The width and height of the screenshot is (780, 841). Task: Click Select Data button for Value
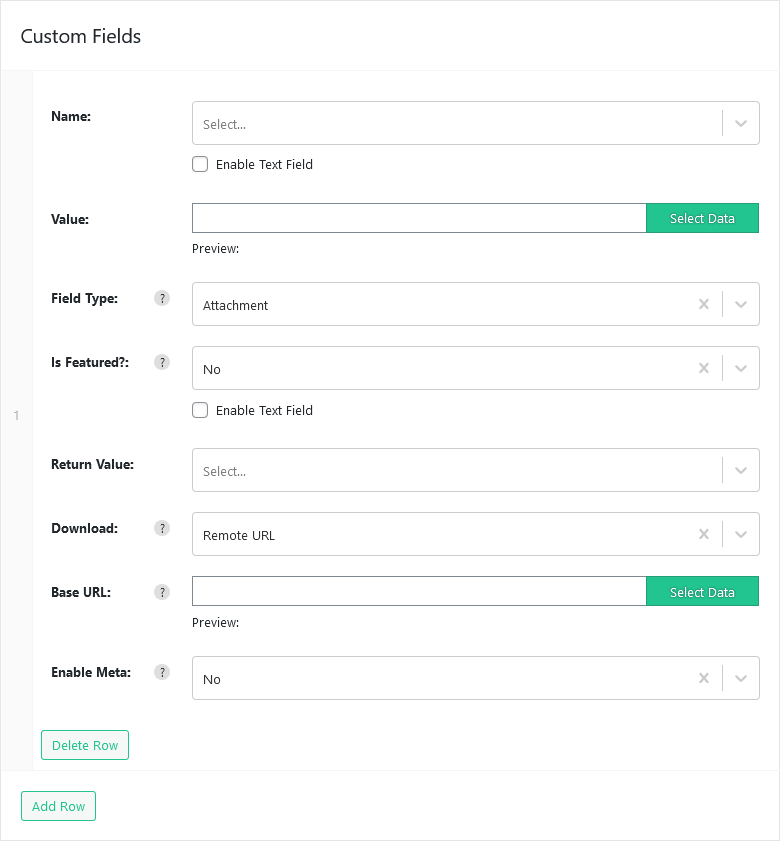[702, 218]
